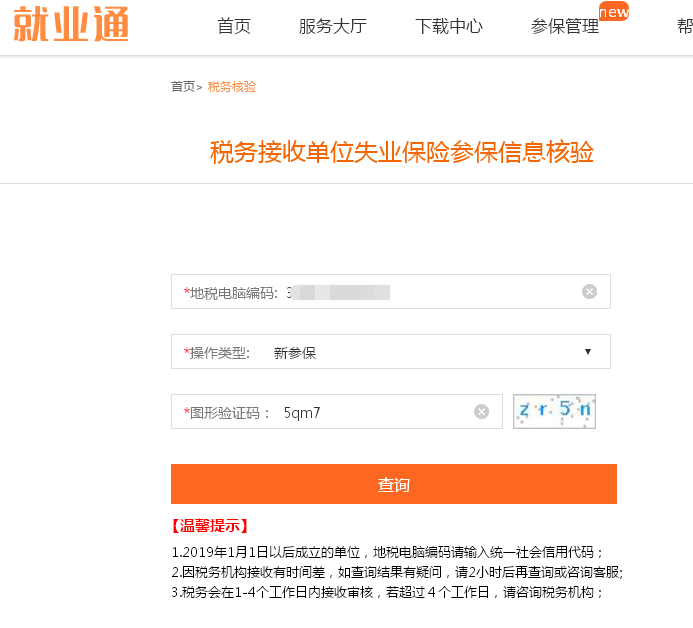
Task: Click the 温馨提示 heading
Action: [209, 525]
